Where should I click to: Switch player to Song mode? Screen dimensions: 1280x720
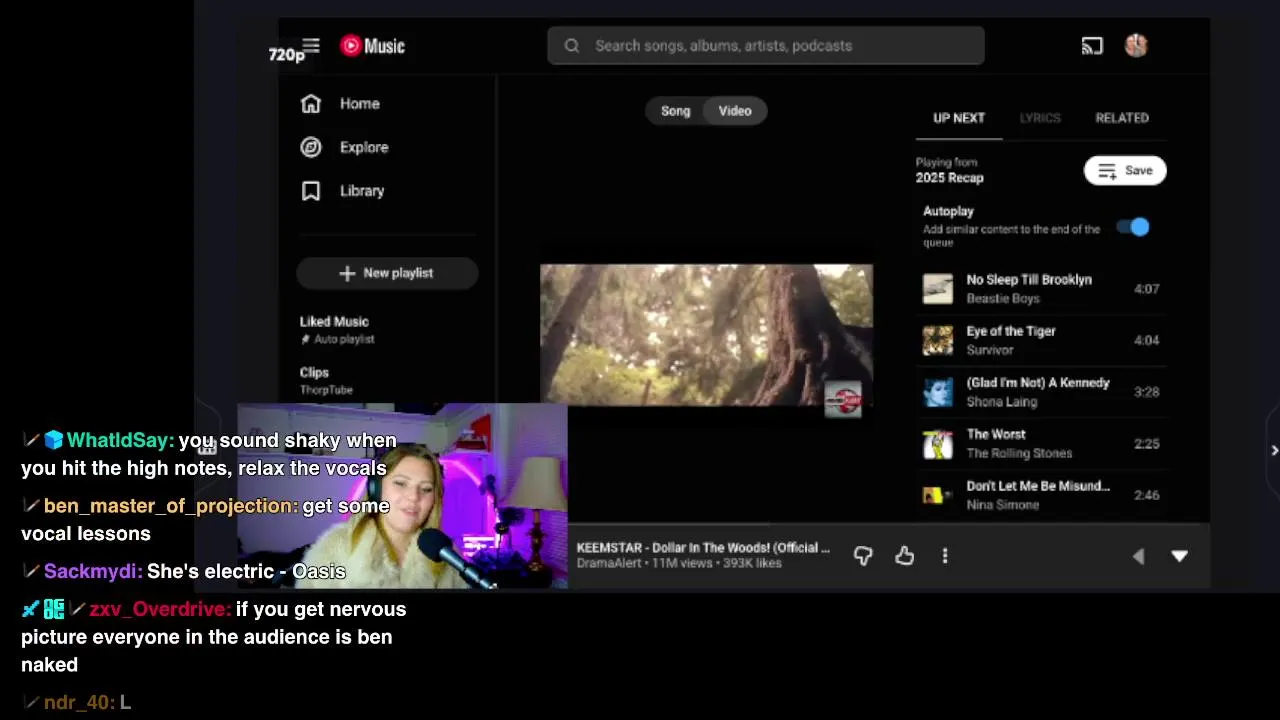click(675, 111)
